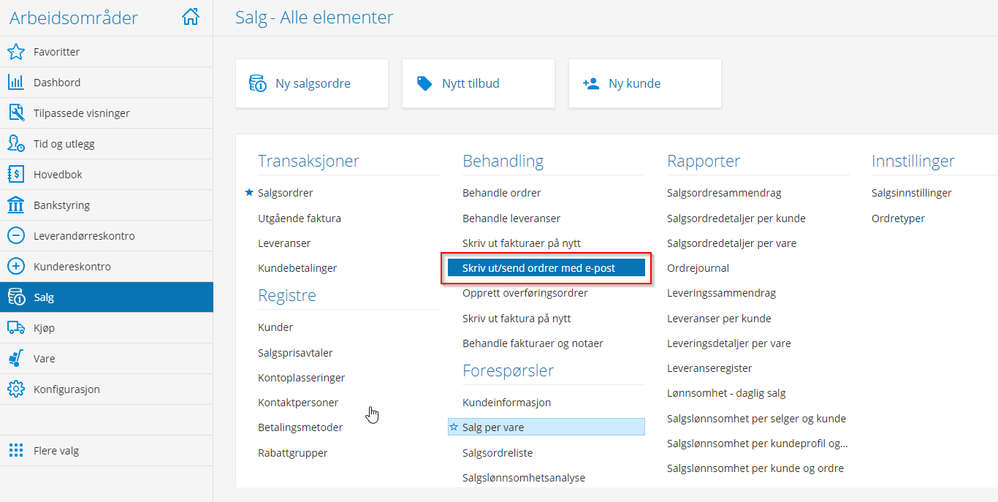Create Ny kunde
This screenshot has height=502, width=998.
tap(645, 83)
